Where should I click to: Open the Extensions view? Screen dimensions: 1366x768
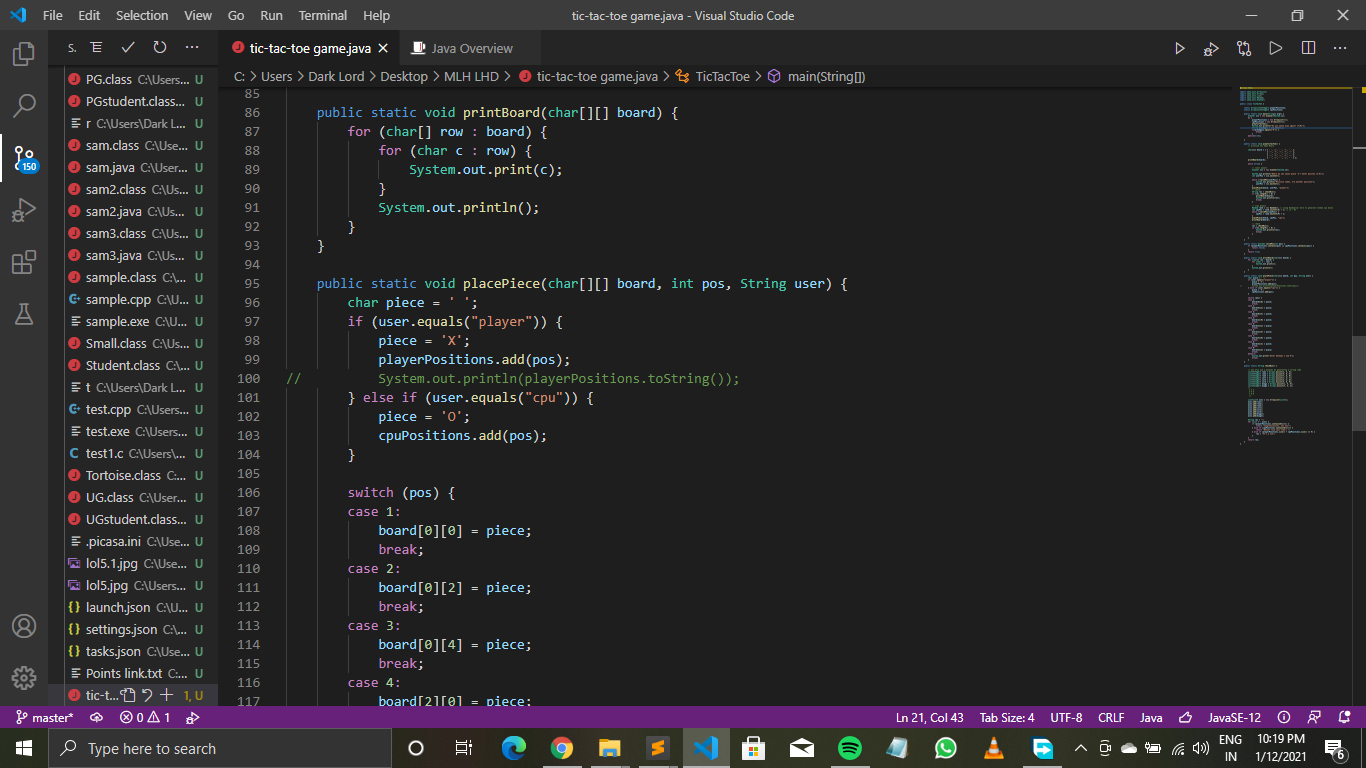[24, 262]
